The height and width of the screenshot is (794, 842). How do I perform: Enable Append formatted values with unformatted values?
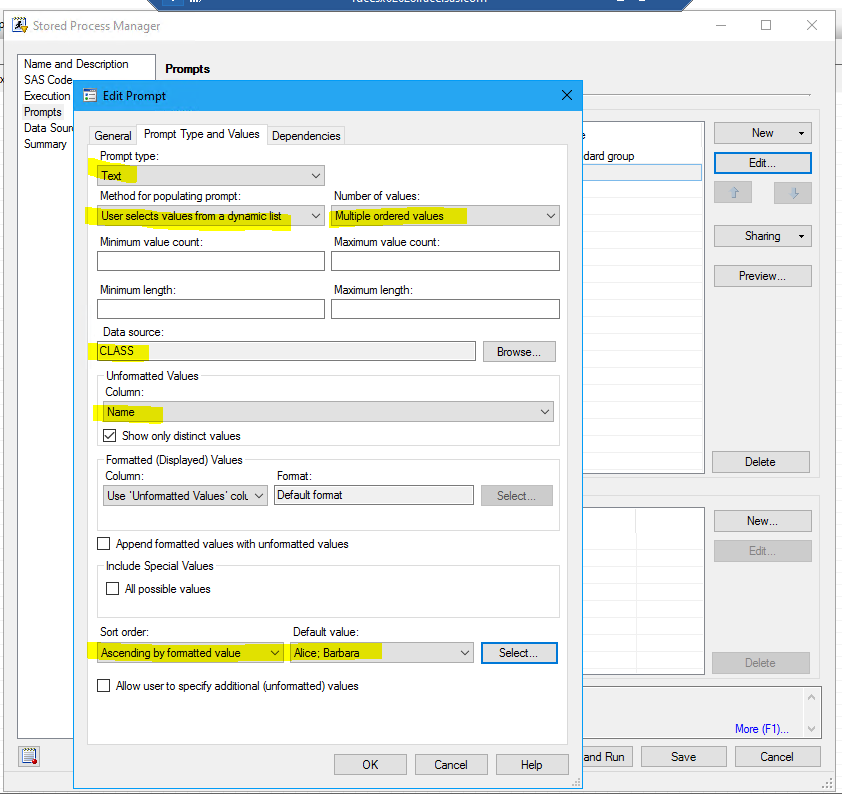click(x=104, y=544)
